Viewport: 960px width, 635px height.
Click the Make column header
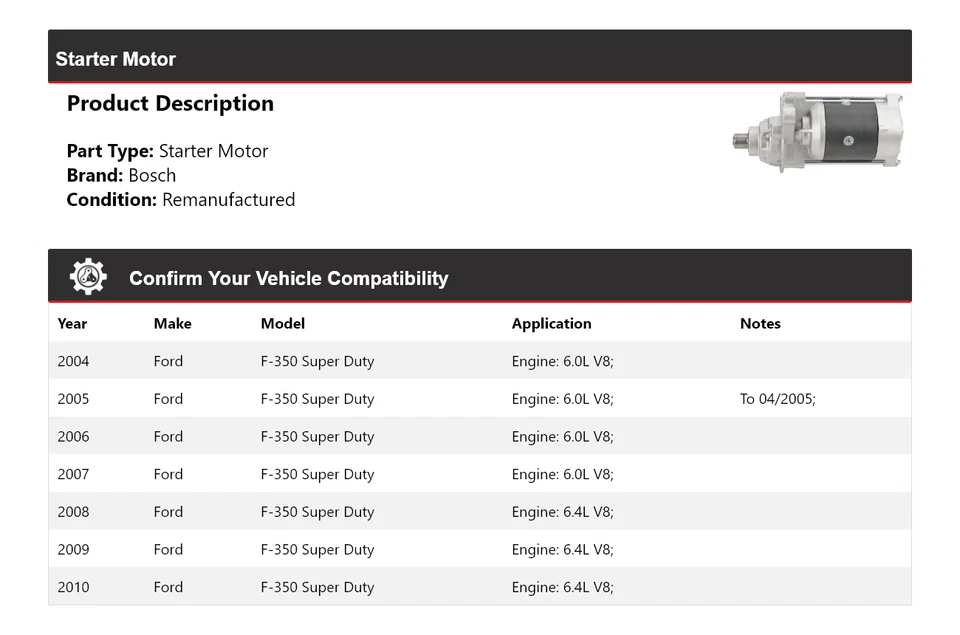point(172,323)
